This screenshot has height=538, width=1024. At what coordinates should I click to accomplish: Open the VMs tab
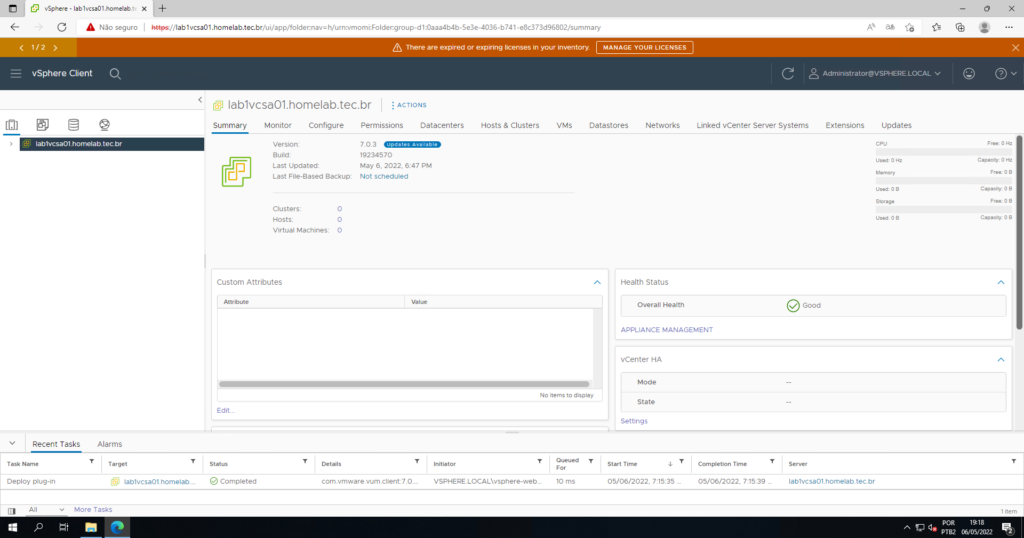point(564,125)
